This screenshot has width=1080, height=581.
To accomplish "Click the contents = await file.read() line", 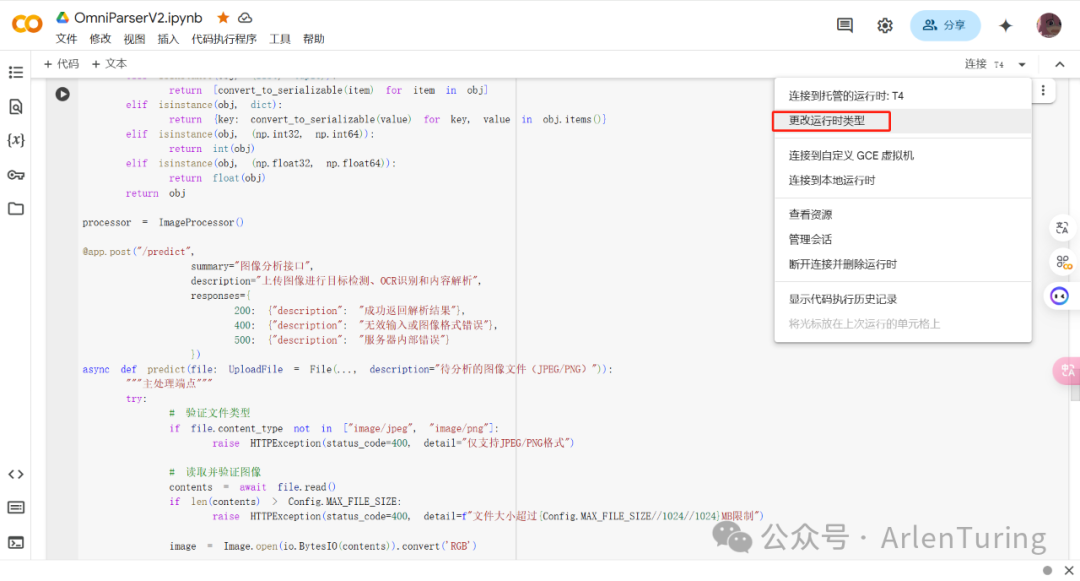I will tap(253, 487).
